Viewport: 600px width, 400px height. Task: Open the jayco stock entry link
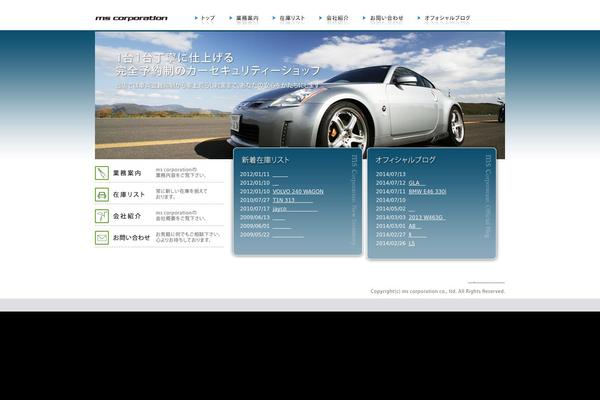pos(295,209)
